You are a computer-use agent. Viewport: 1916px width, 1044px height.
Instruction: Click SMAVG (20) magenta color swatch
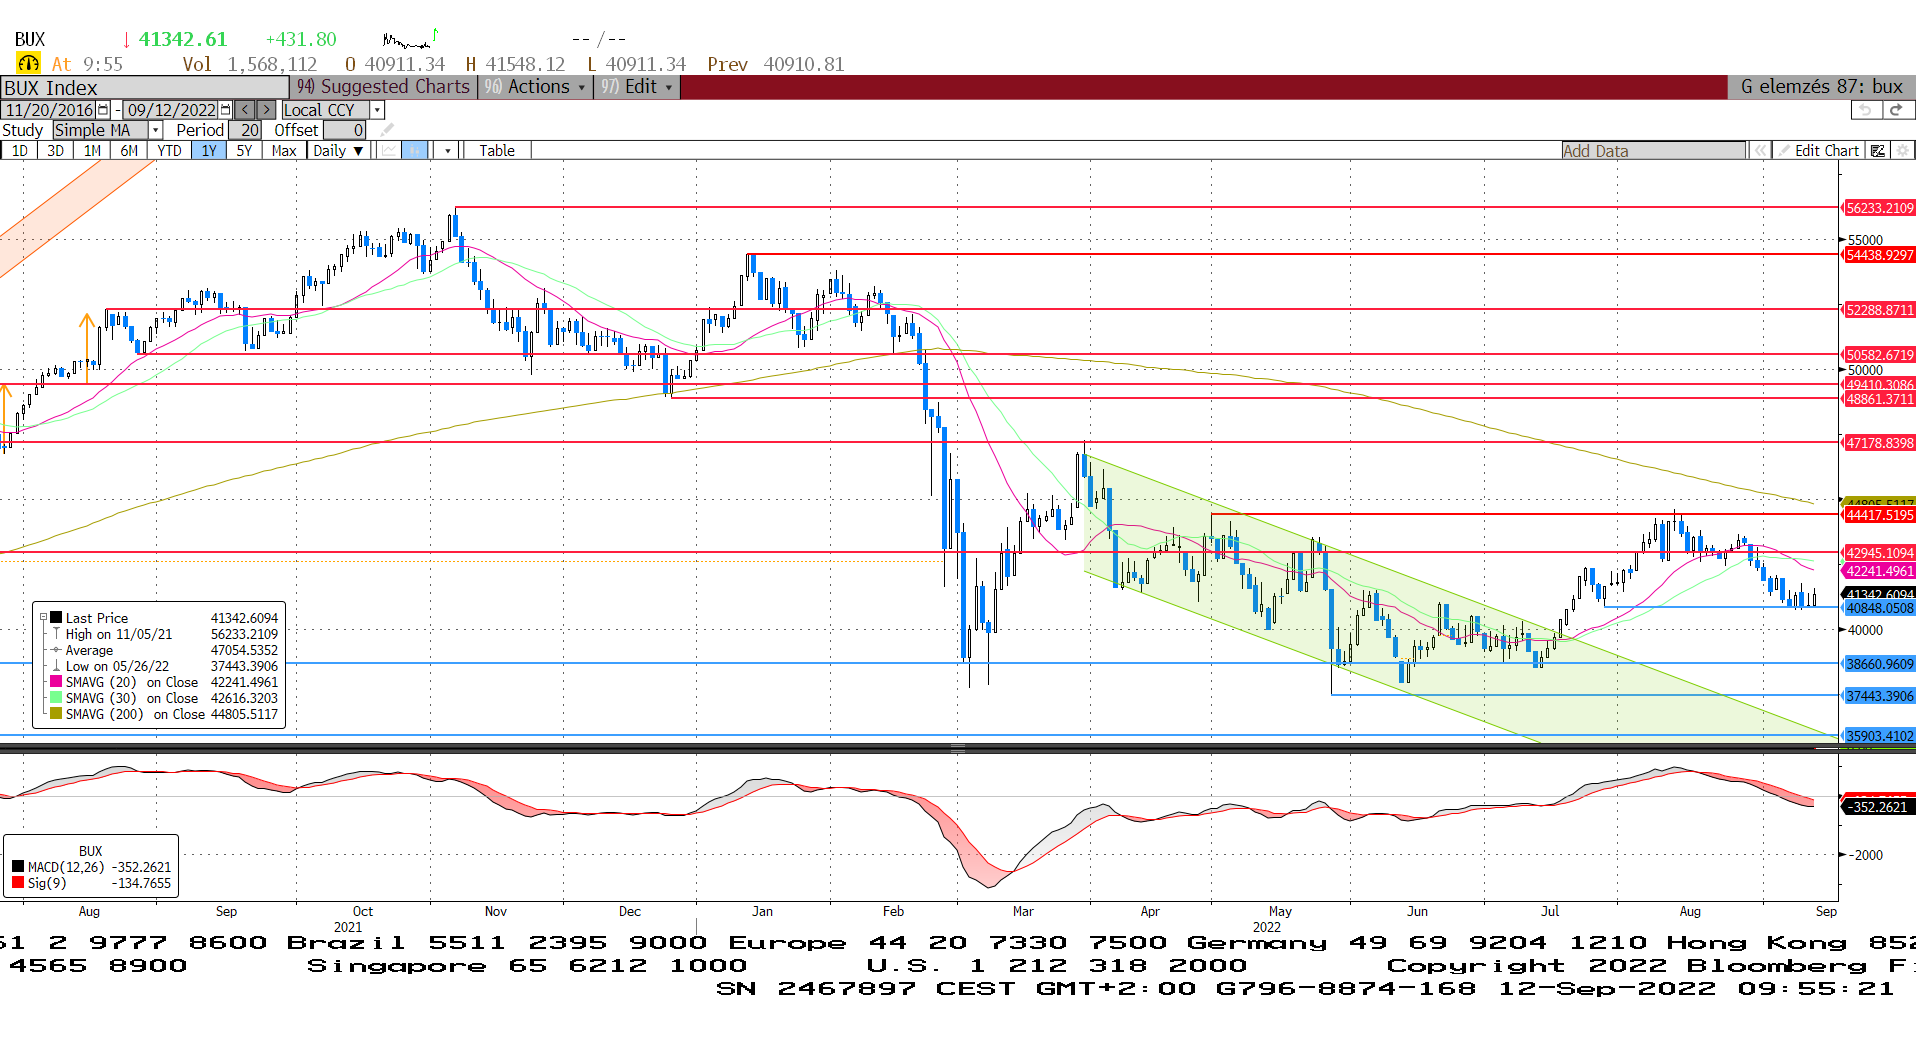tap(57, 682)
